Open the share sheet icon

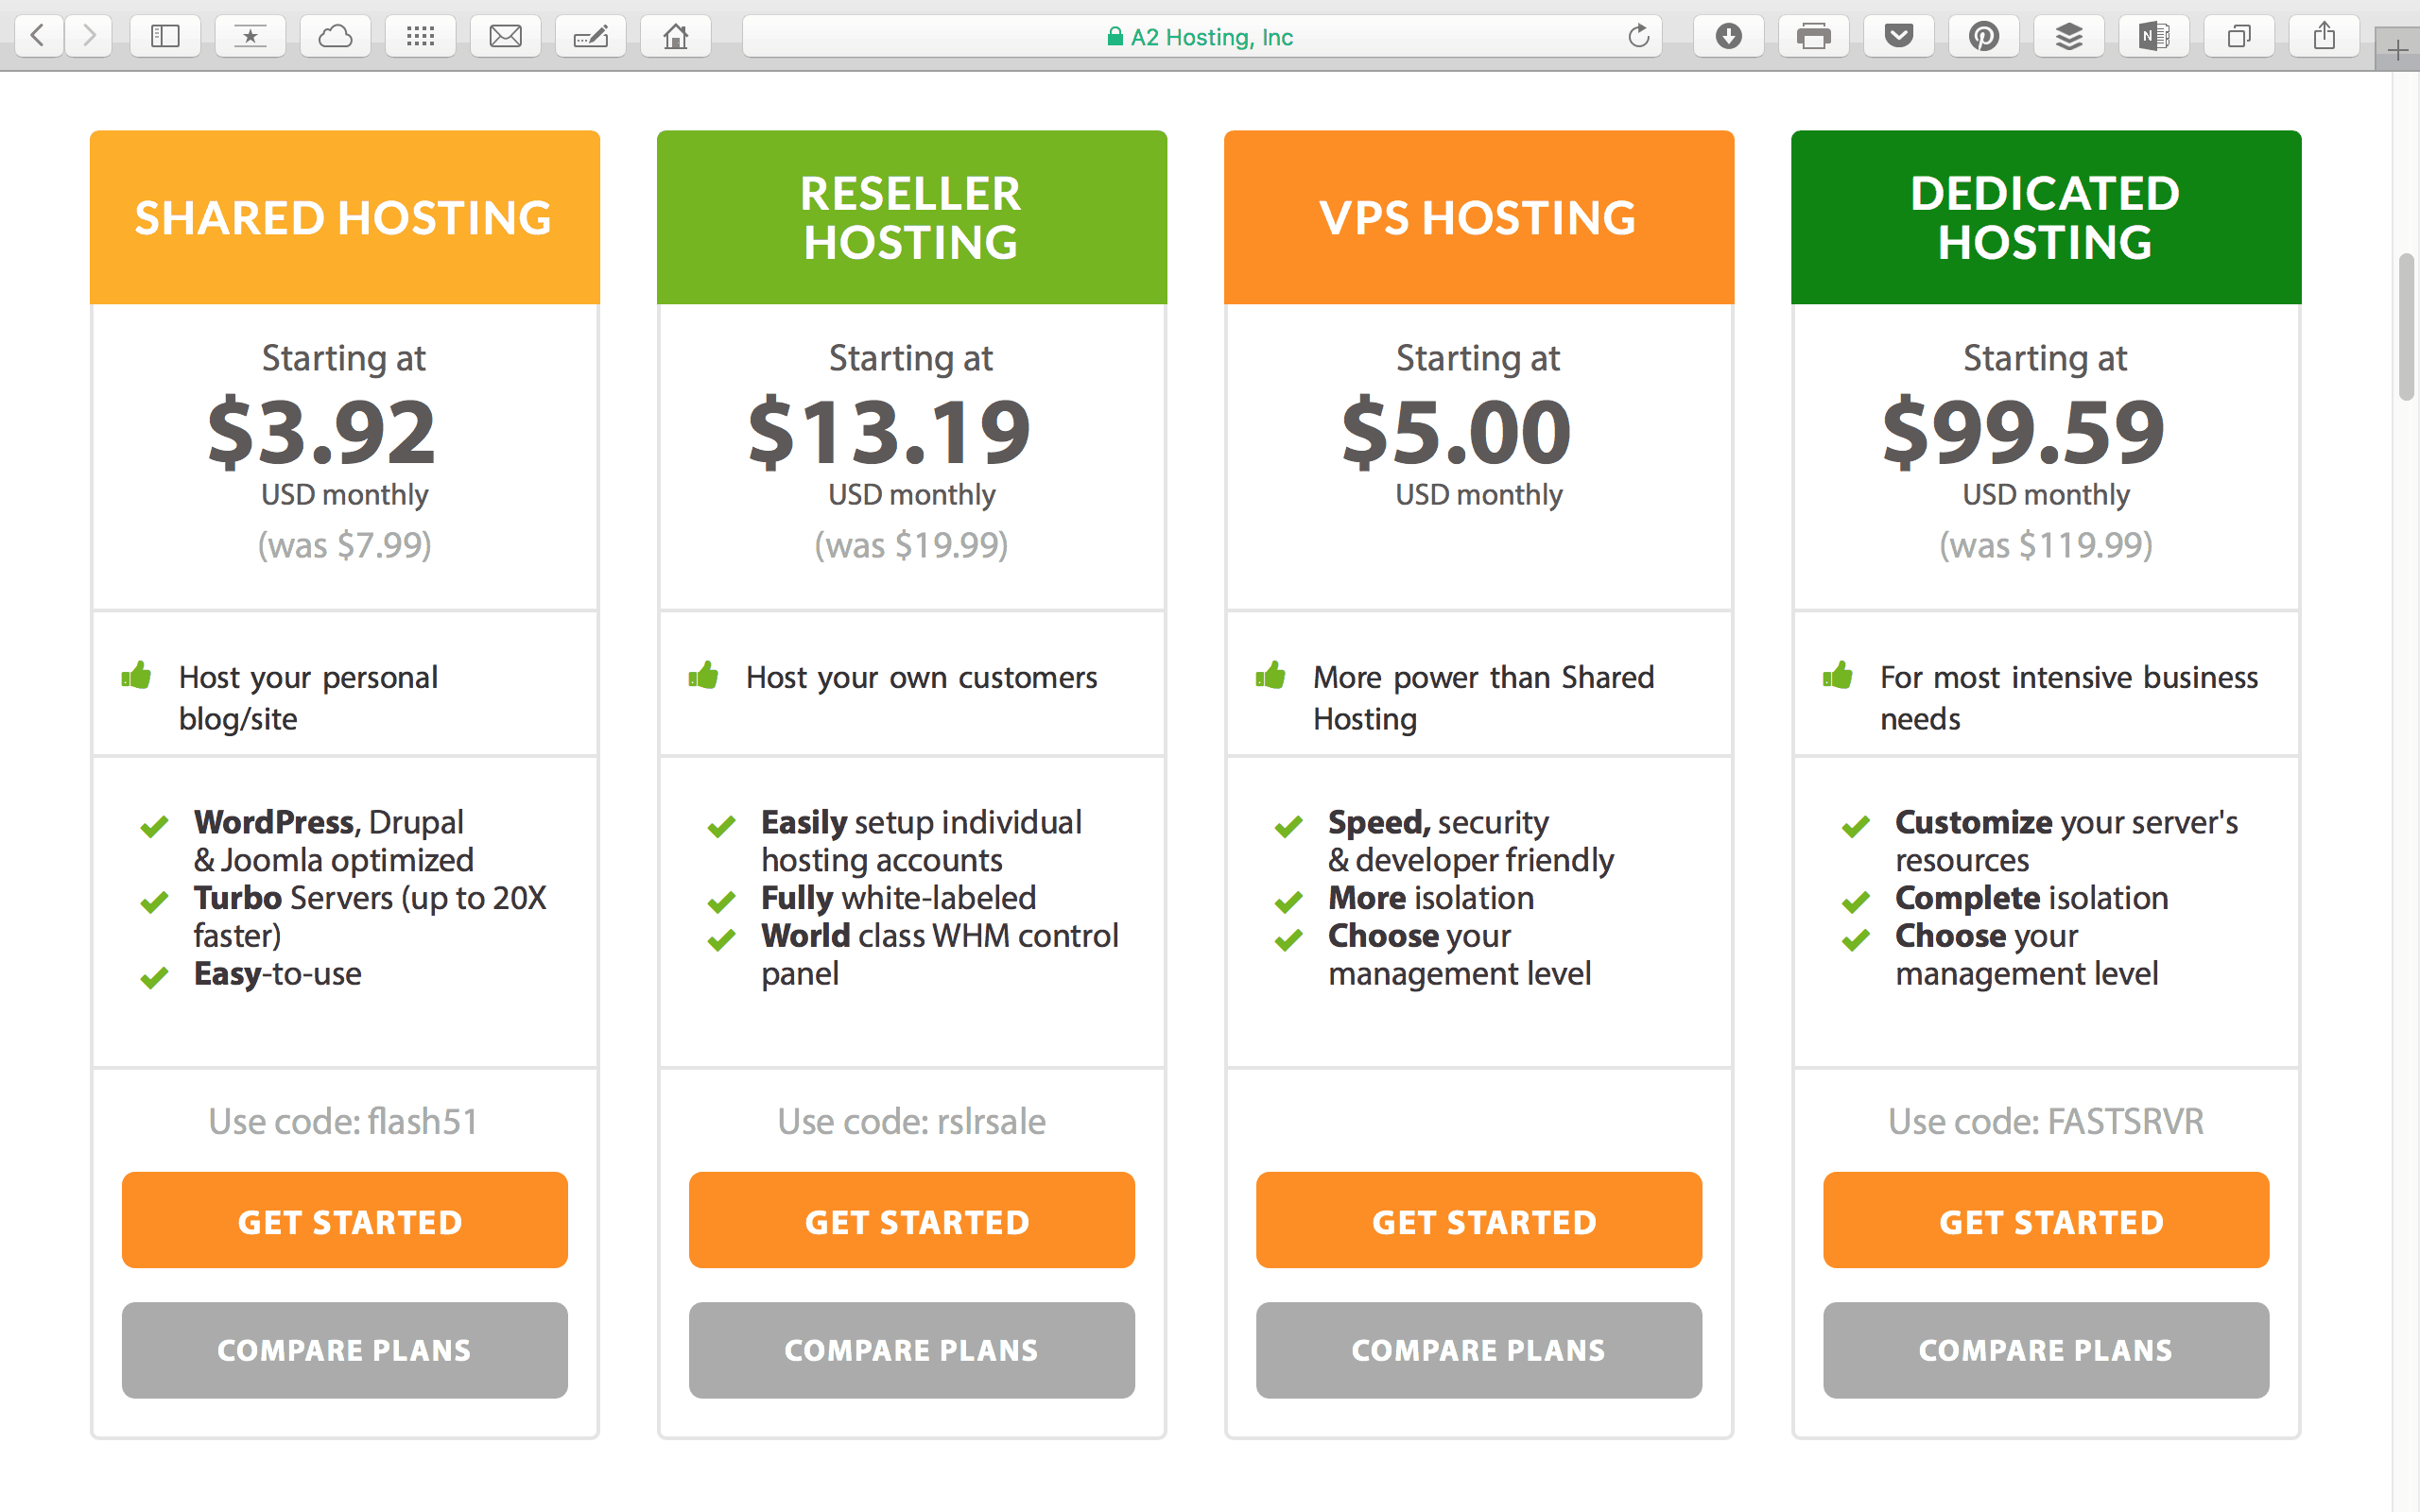[2324, 37]
